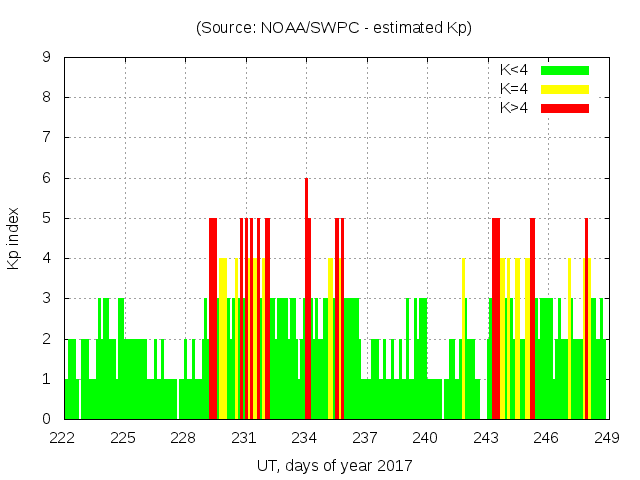Click the 249 tick label on x-axis
The height and width of the screenshot is (480, 640).
click(607, 437)
